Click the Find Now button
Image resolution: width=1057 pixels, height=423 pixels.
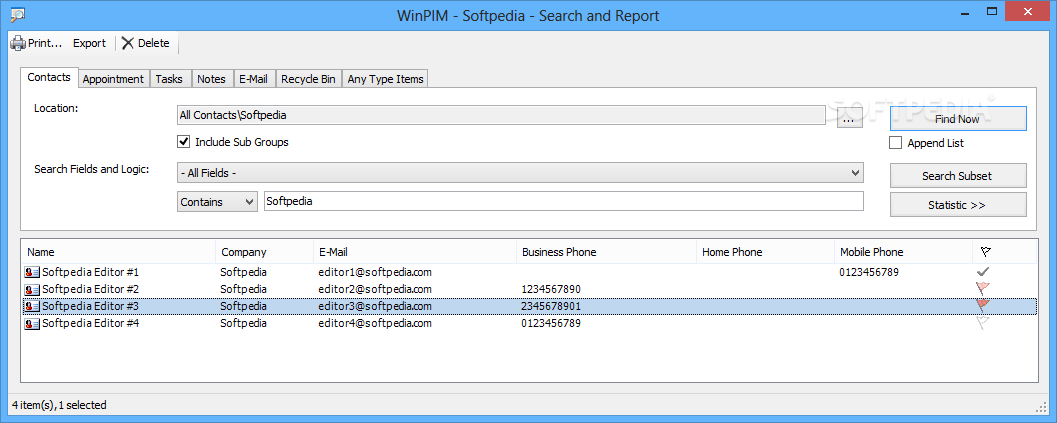[958, 118]
